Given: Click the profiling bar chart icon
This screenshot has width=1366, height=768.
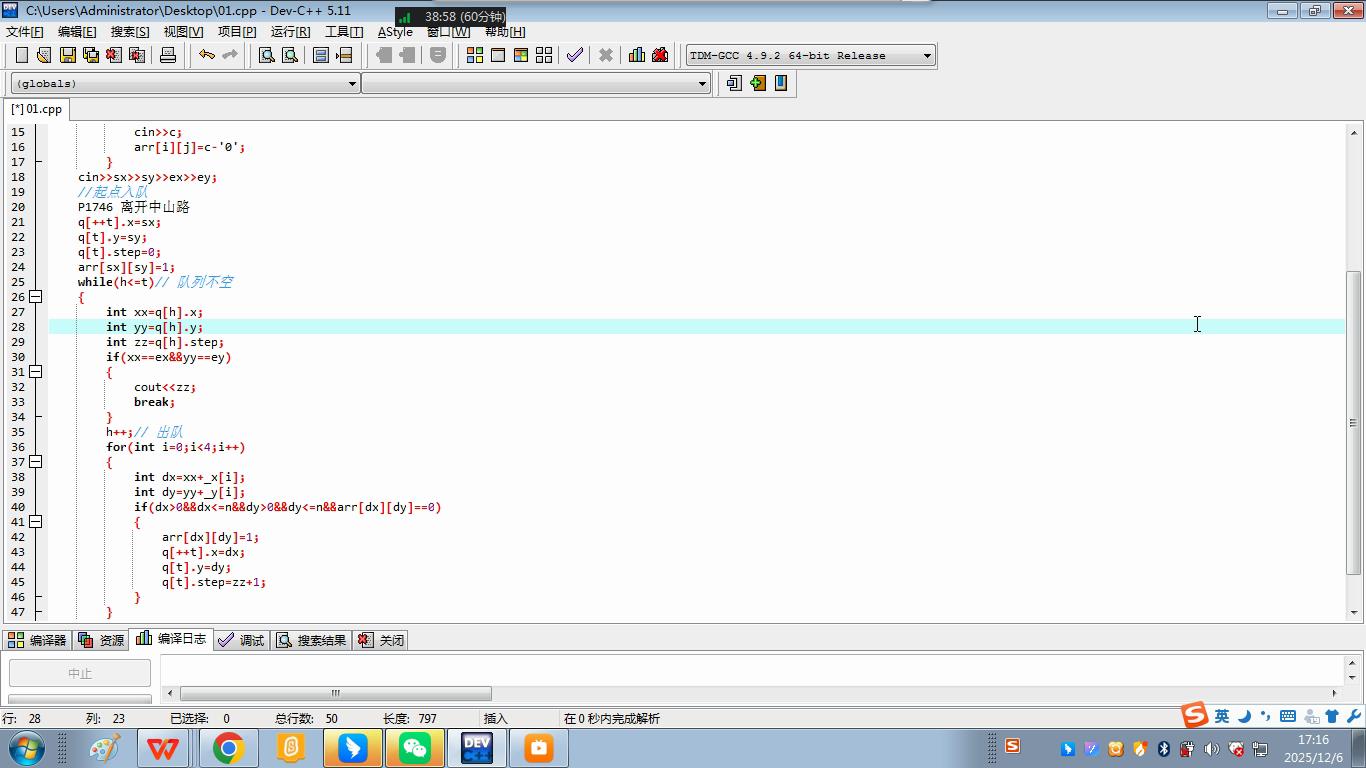Looking at the screenshot, I should pos(636,55).
